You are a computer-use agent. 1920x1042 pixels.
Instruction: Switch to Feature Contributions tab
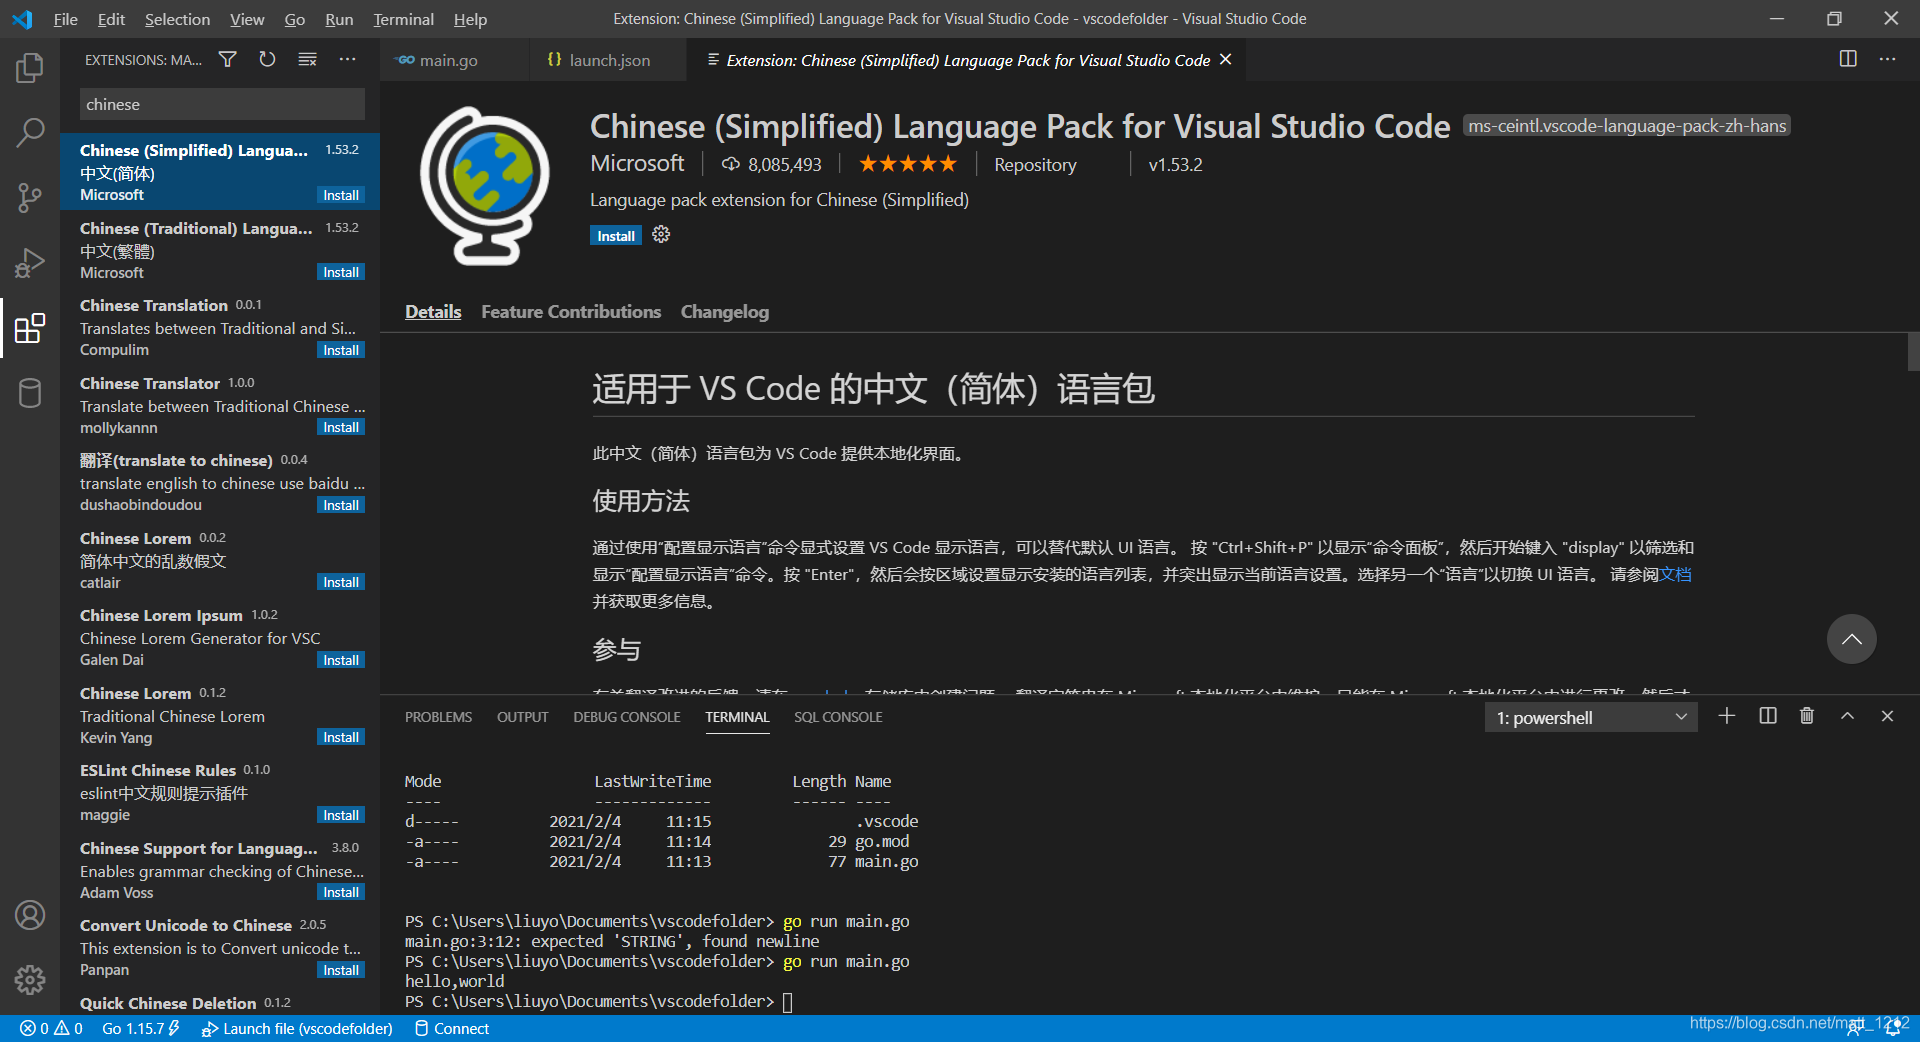pos(571,312)
